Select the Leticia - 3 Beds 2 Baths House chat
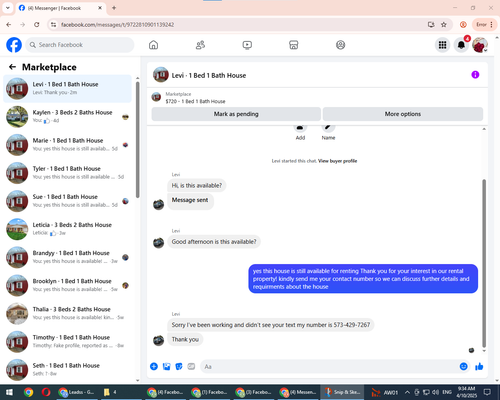 [67, 229]
